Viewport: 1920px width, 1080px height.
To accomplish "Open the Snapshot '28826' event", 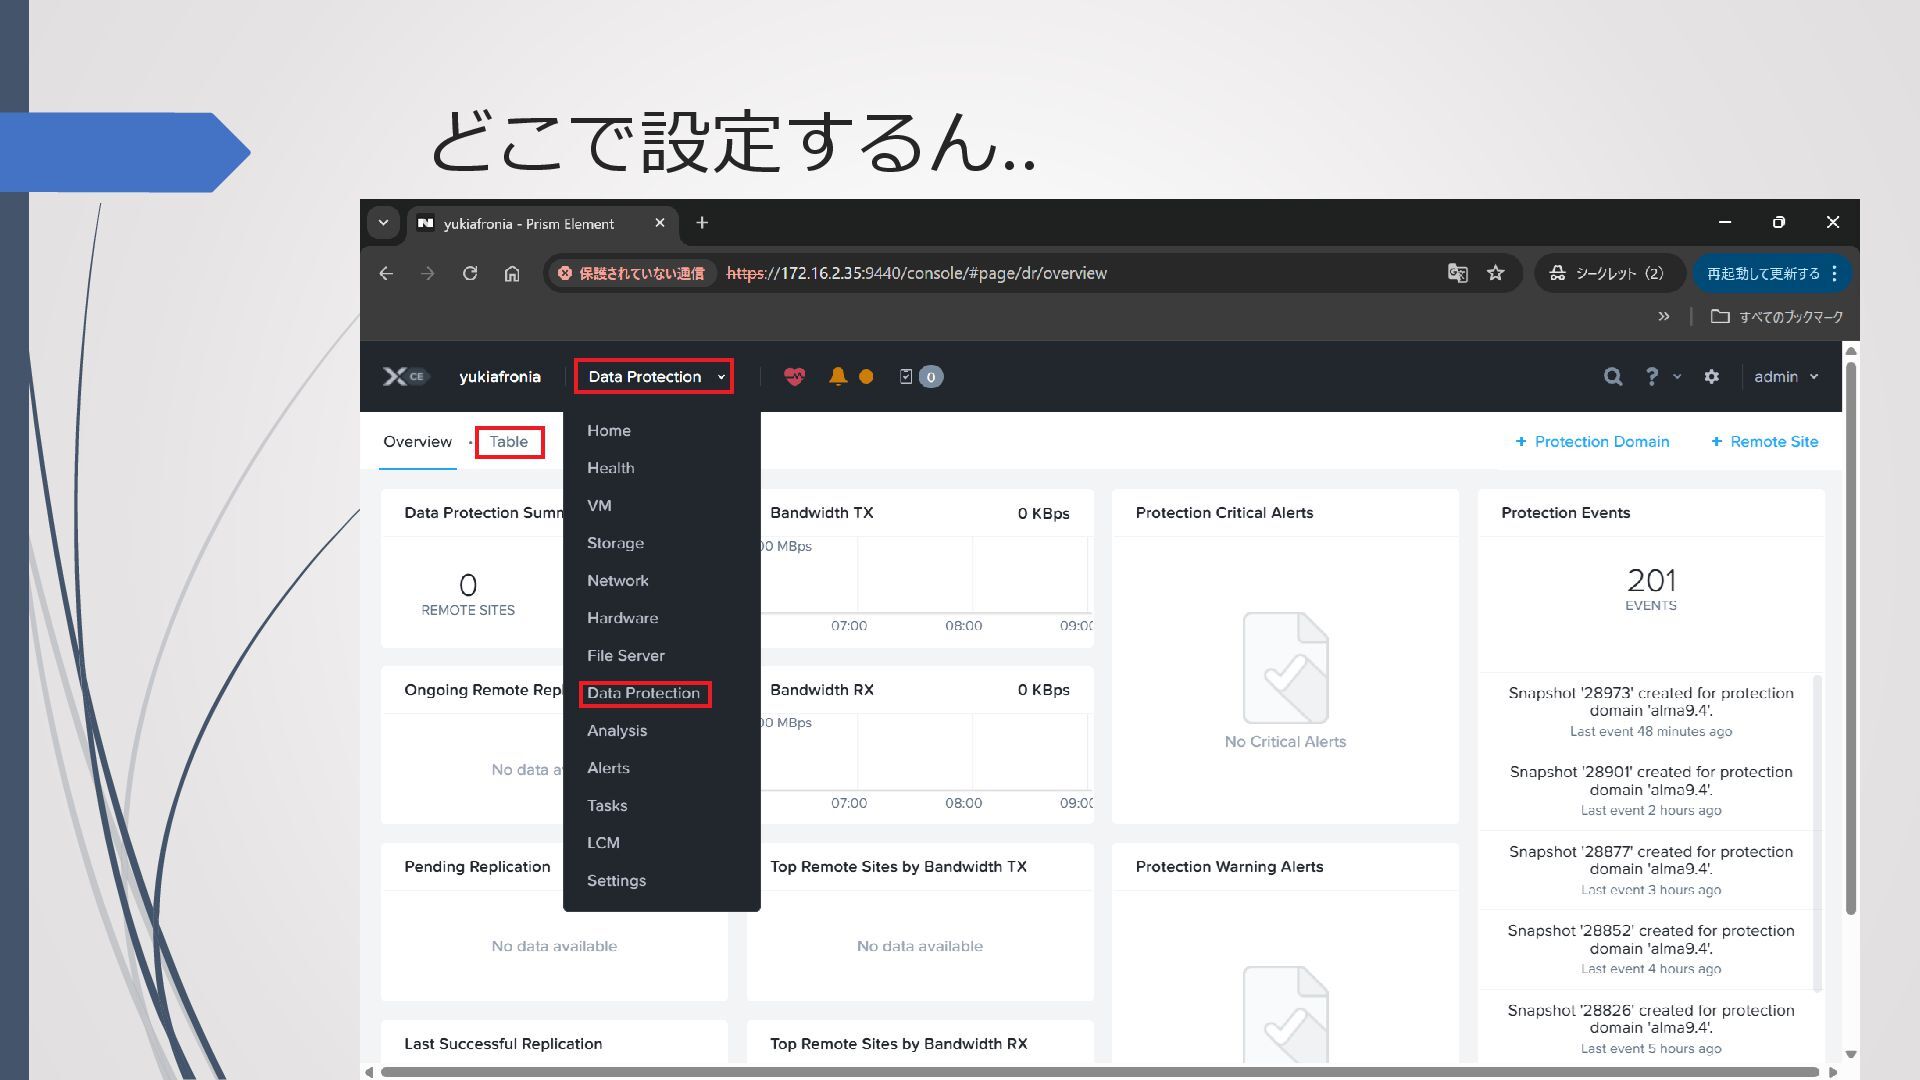I will coord(1651,1028).
